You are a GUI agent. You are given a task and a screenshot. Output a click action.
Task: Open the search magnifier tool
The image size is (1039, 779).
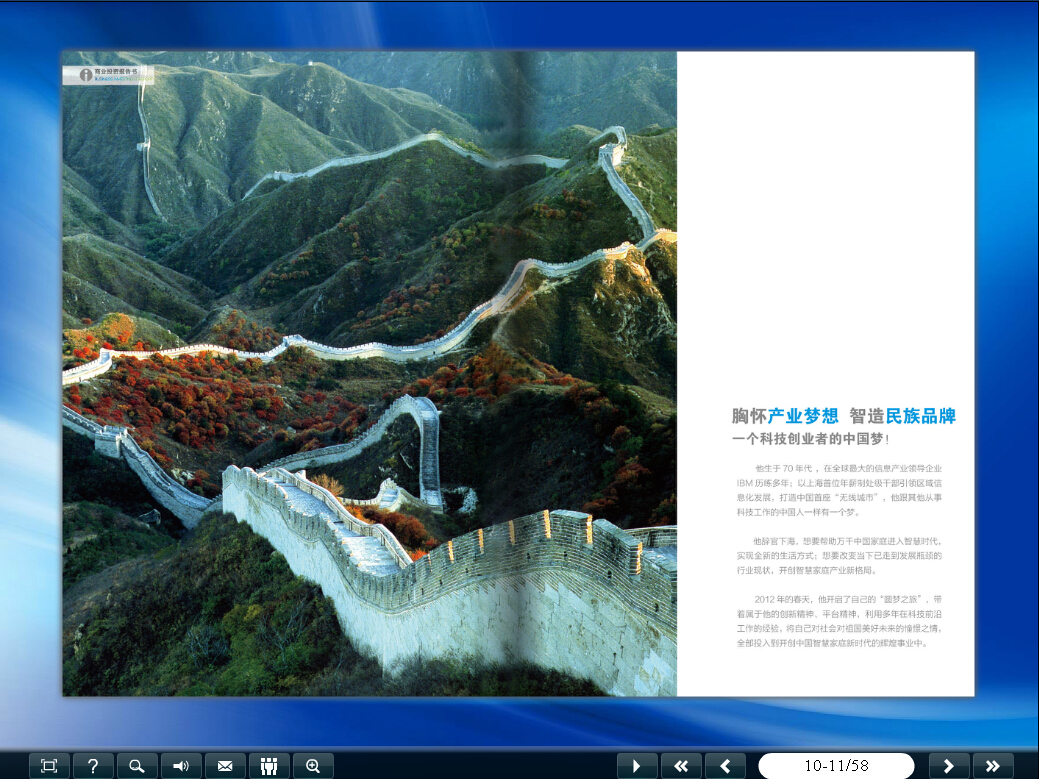pyautogui.click(x=137, y=766)
